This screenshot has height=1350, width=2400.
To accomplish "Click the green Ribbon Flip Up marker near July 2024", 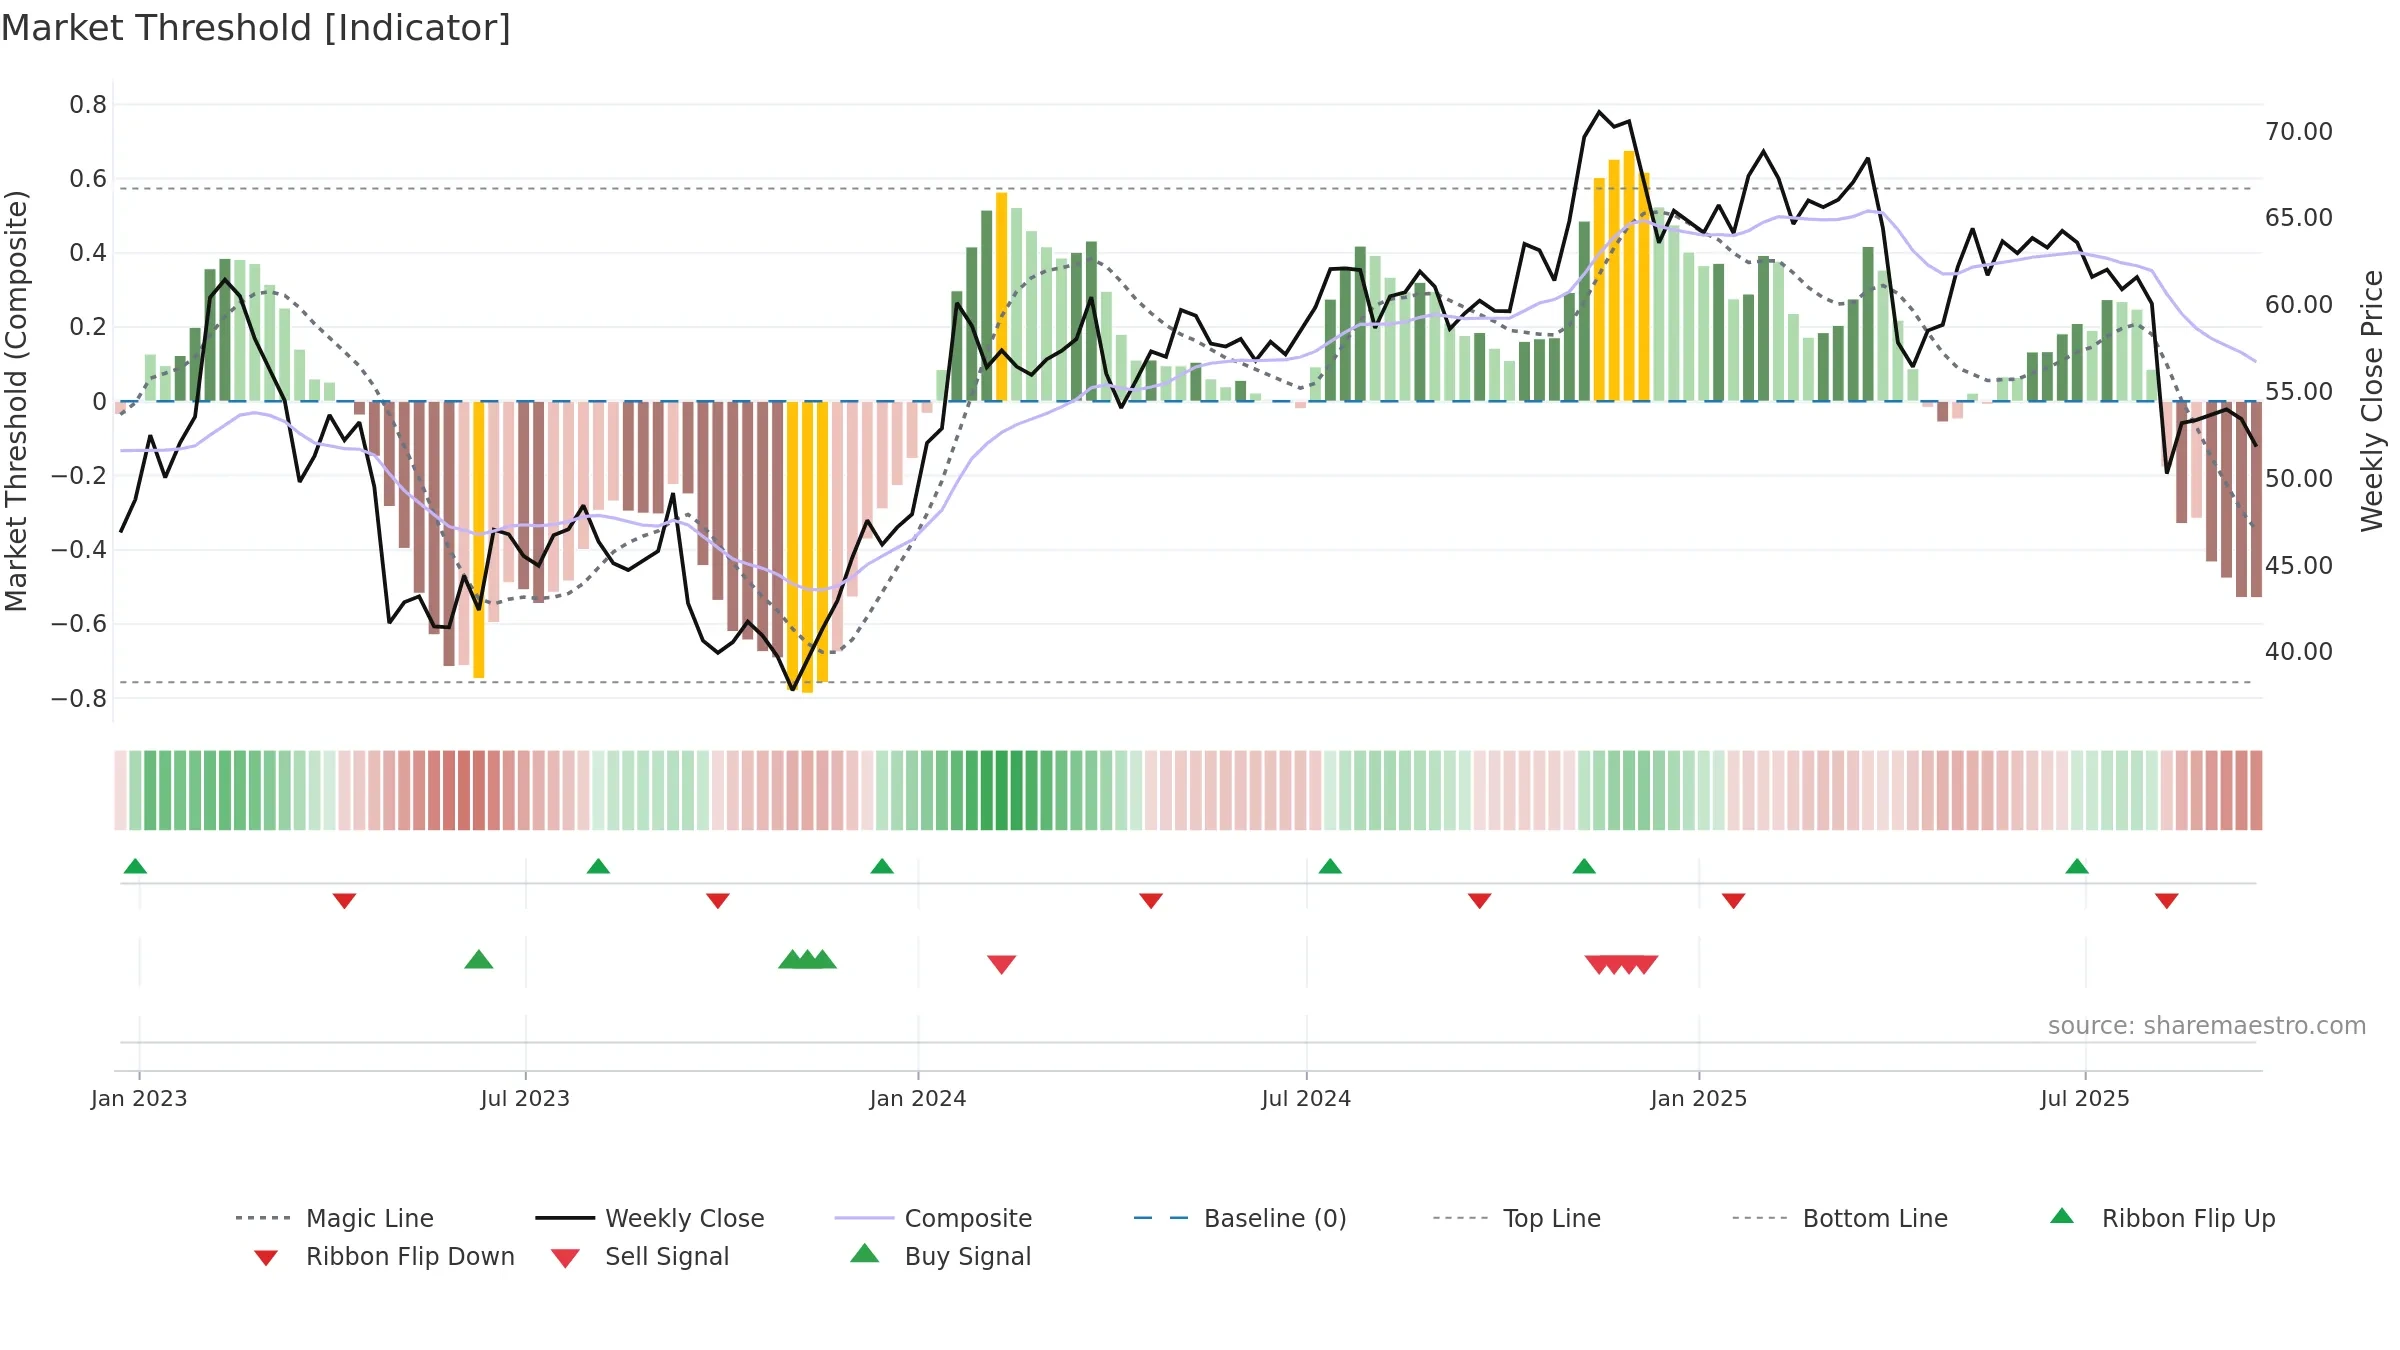I will pyautogui.click(x=1330, y=866).
